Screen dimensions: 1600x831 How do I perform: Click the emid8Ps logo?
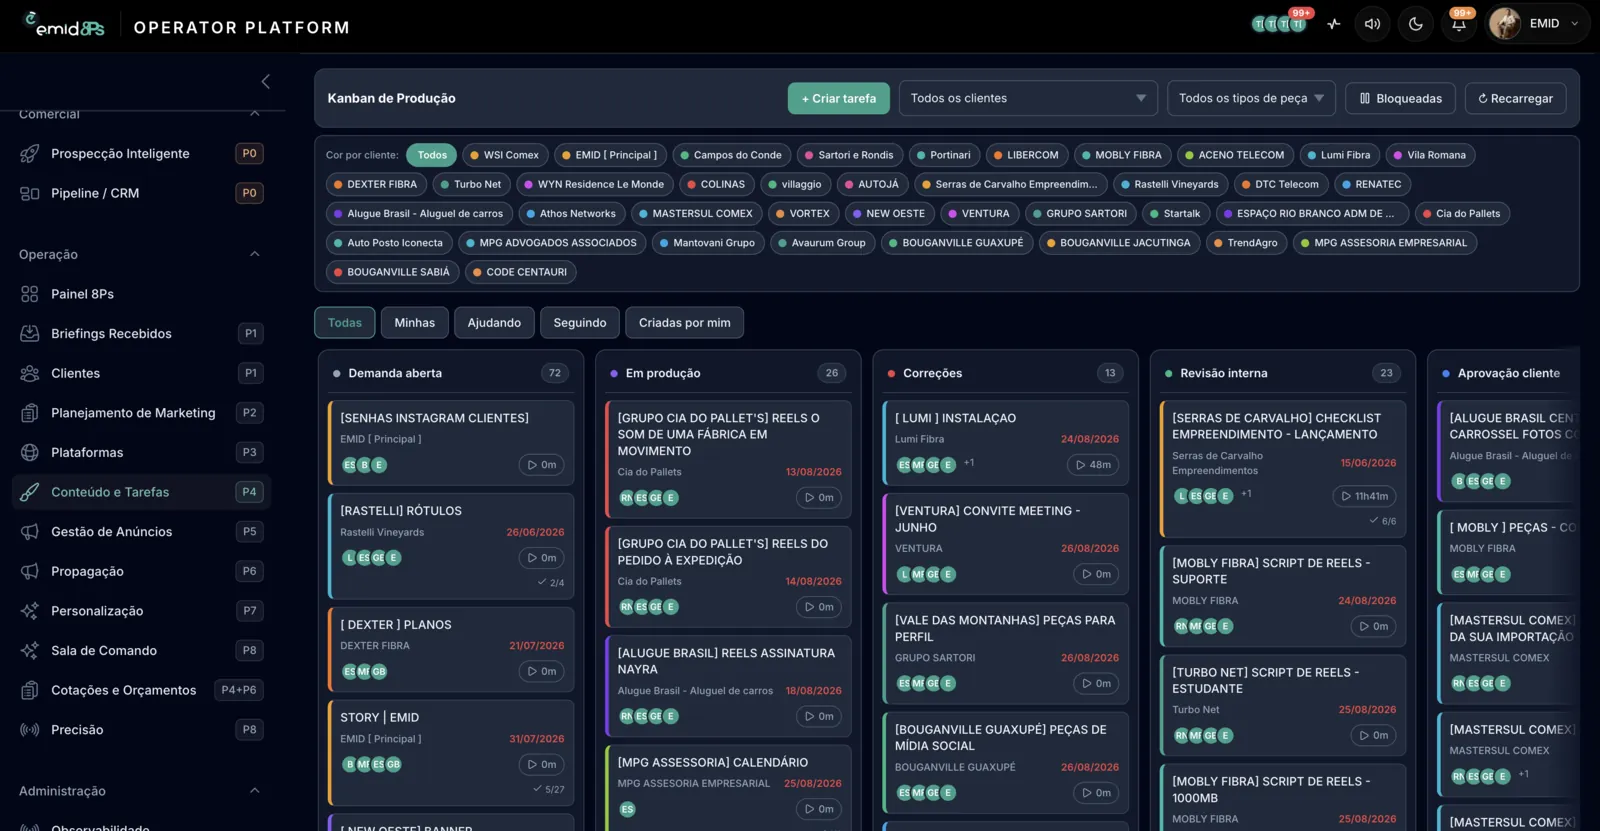[64, 24]
